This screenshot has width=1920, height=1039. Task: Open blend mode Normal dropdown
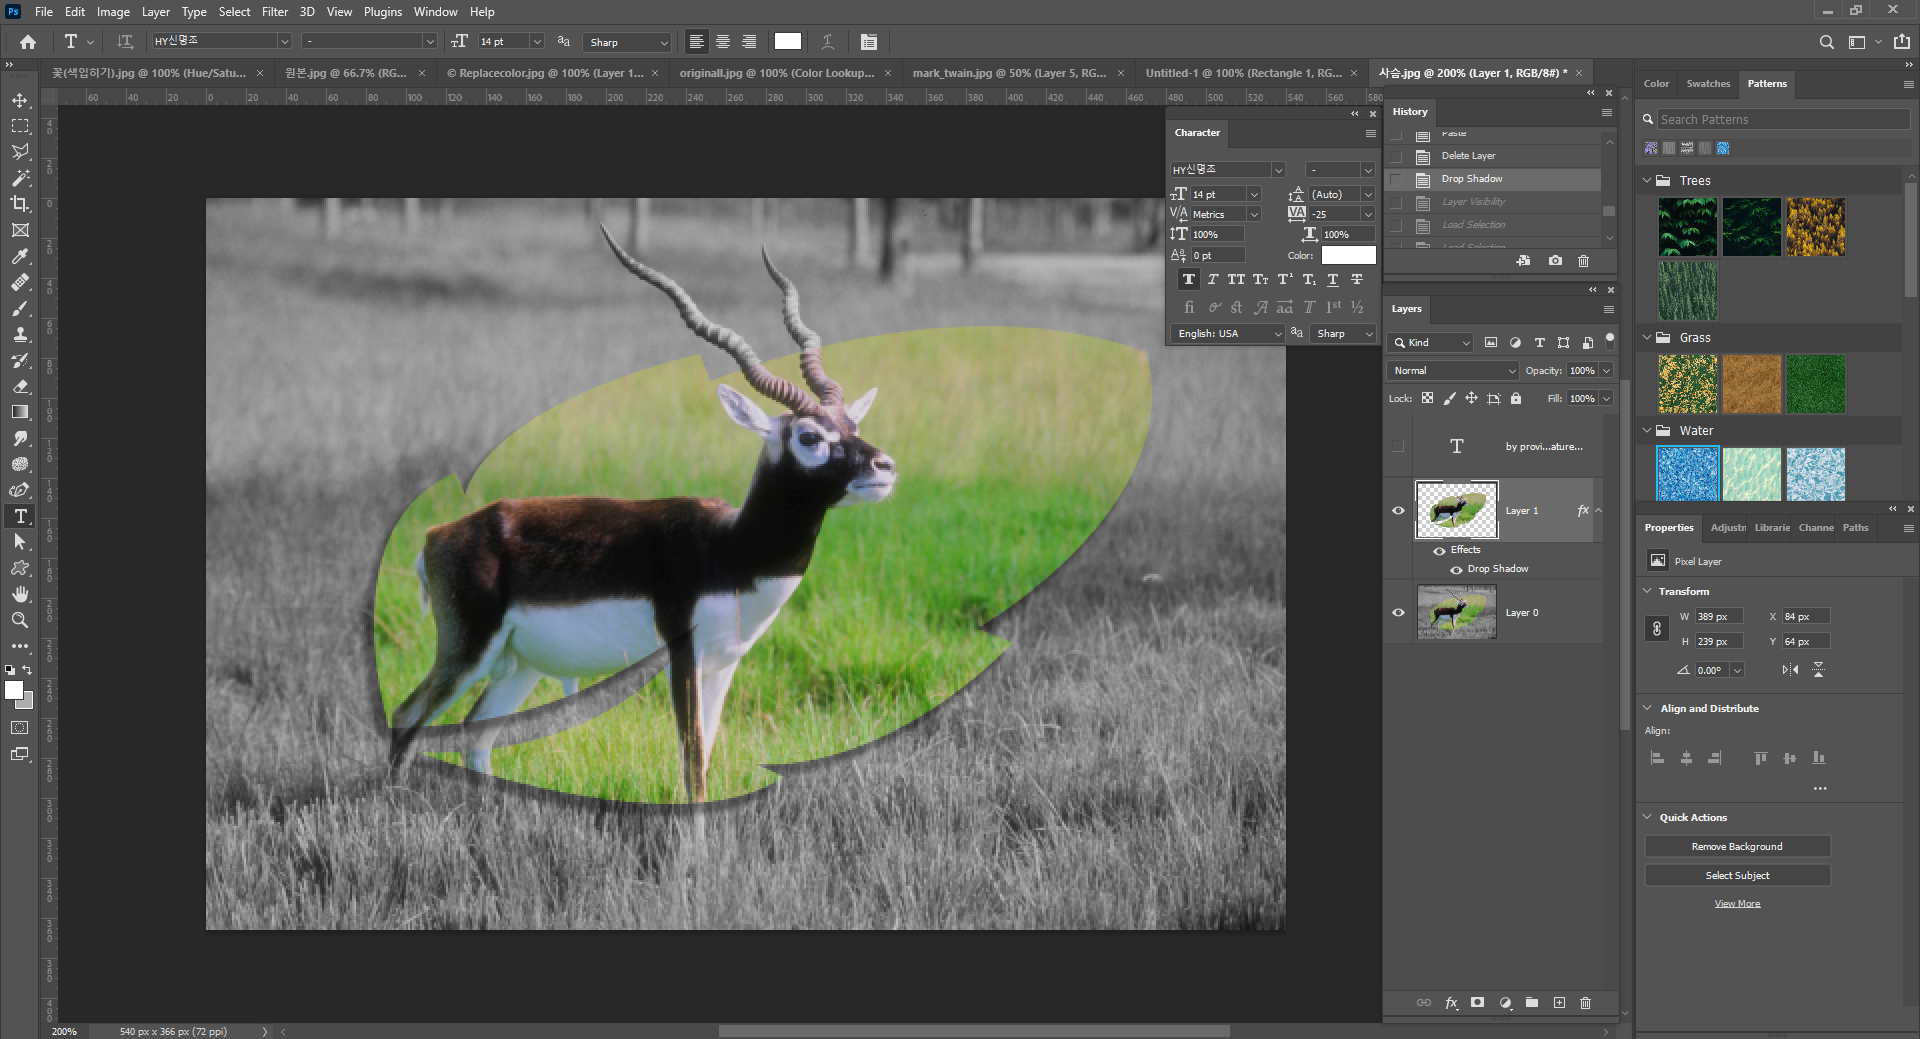(1452, 371)
